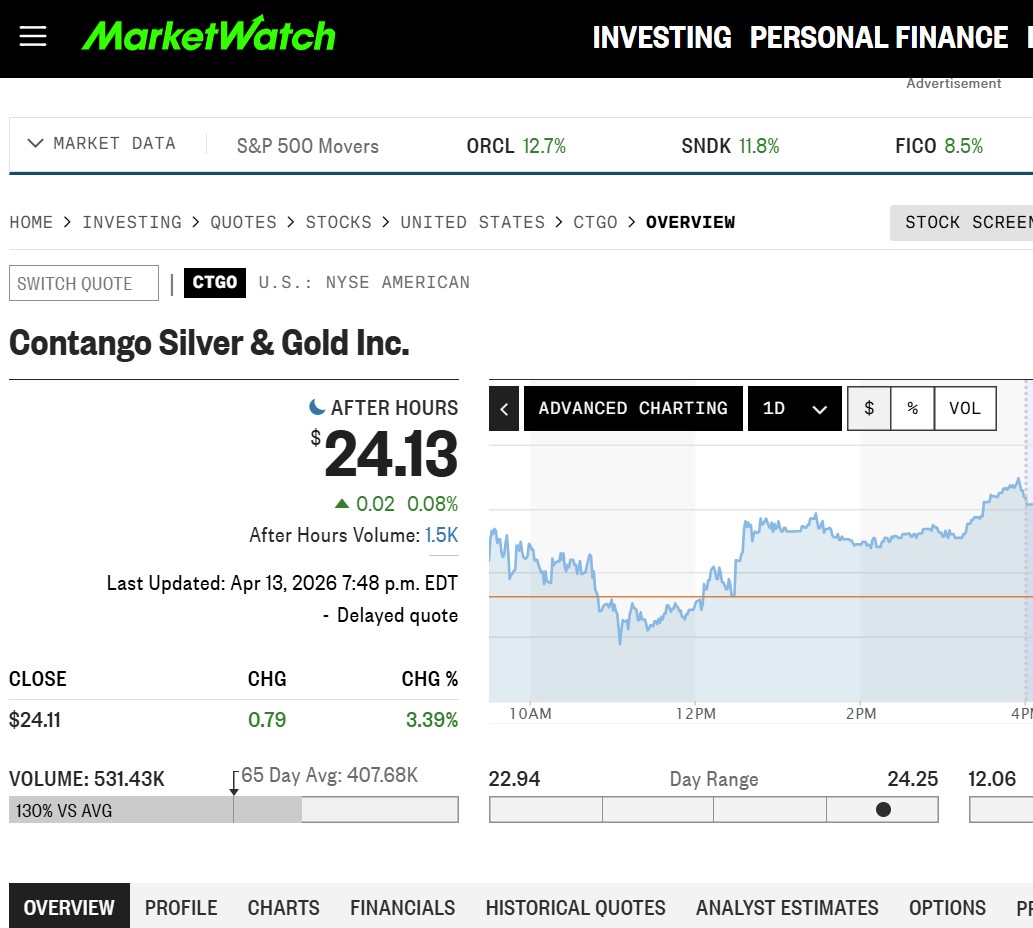
Task: Switch chart to percent view
Action: click(x=912, y=408)
